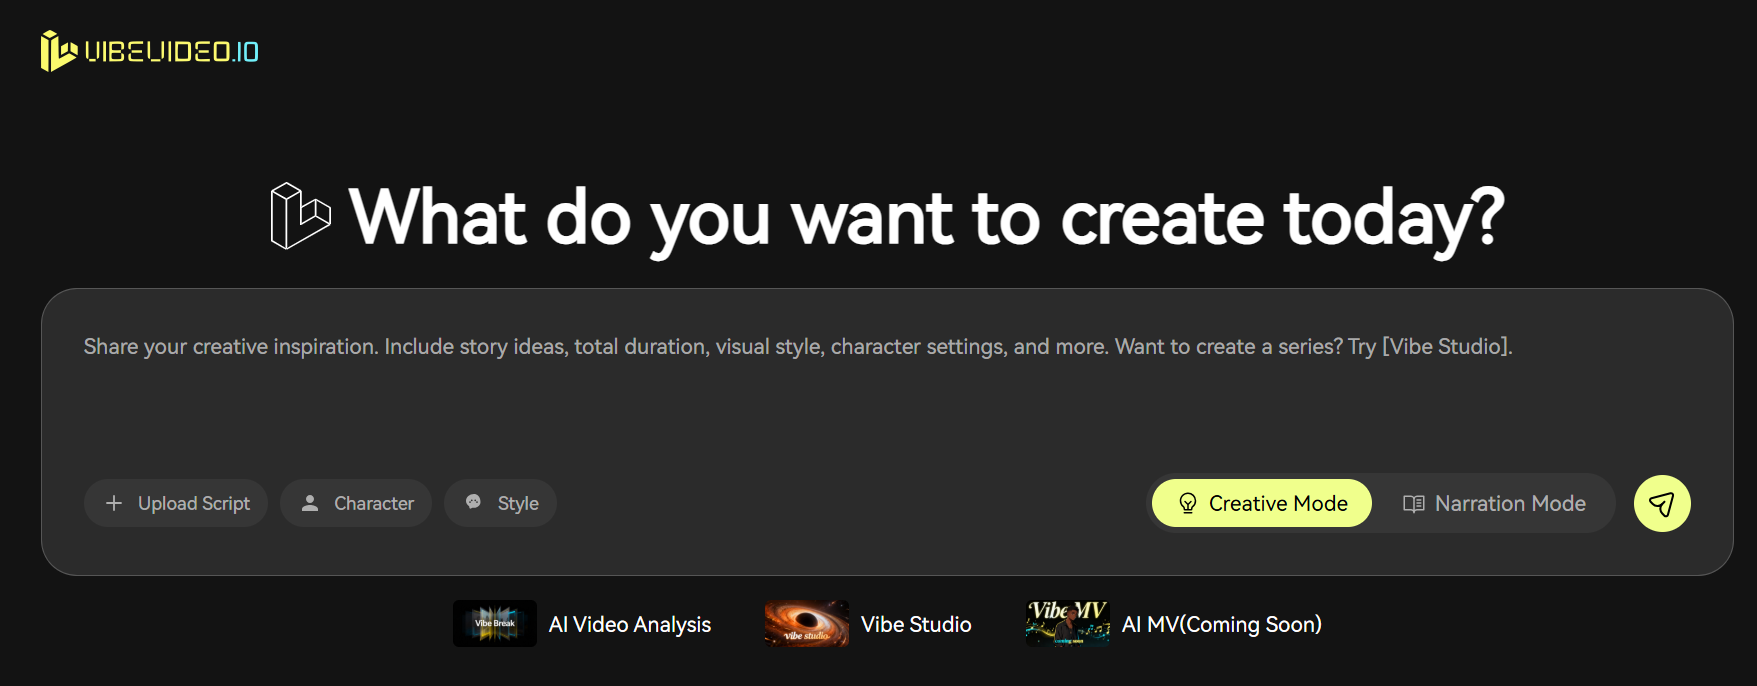Click the lightbulb icon in Creative Mode

tap(1188, 503)
